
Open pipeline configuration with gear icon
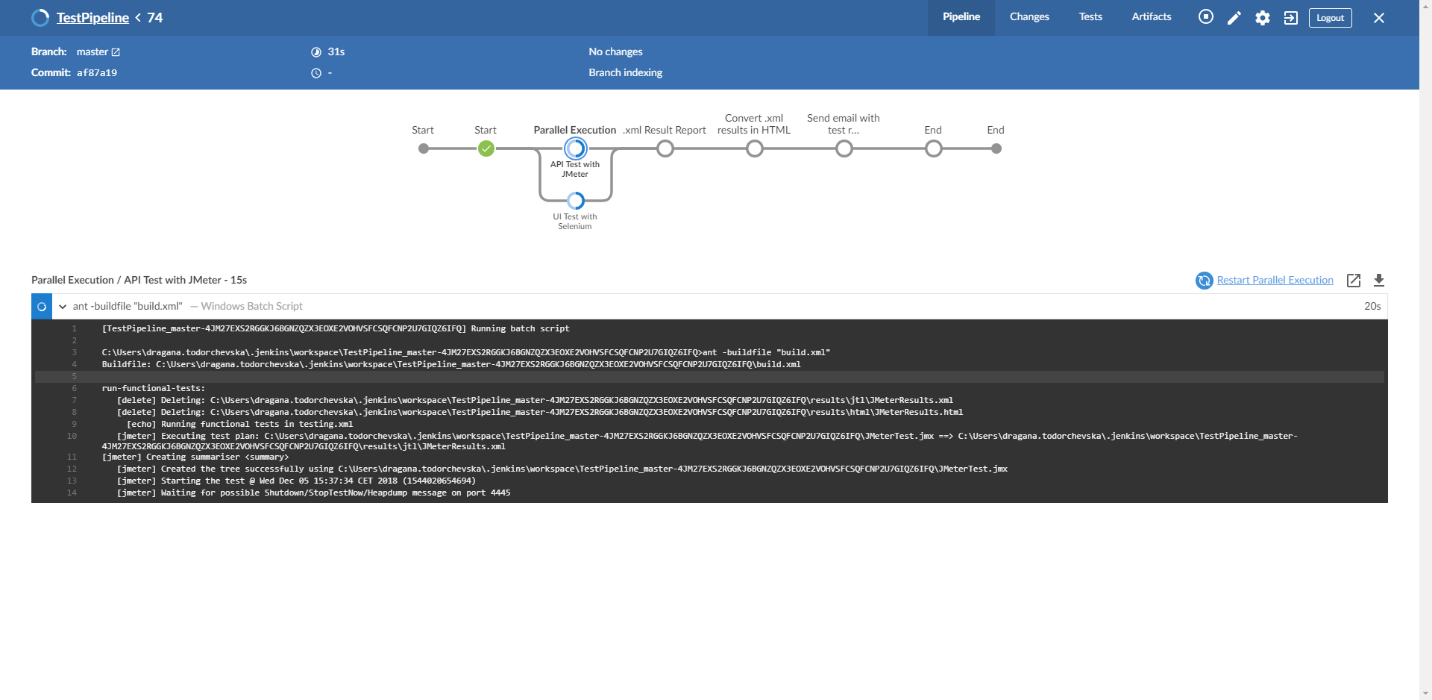(x=1263, y=18)
